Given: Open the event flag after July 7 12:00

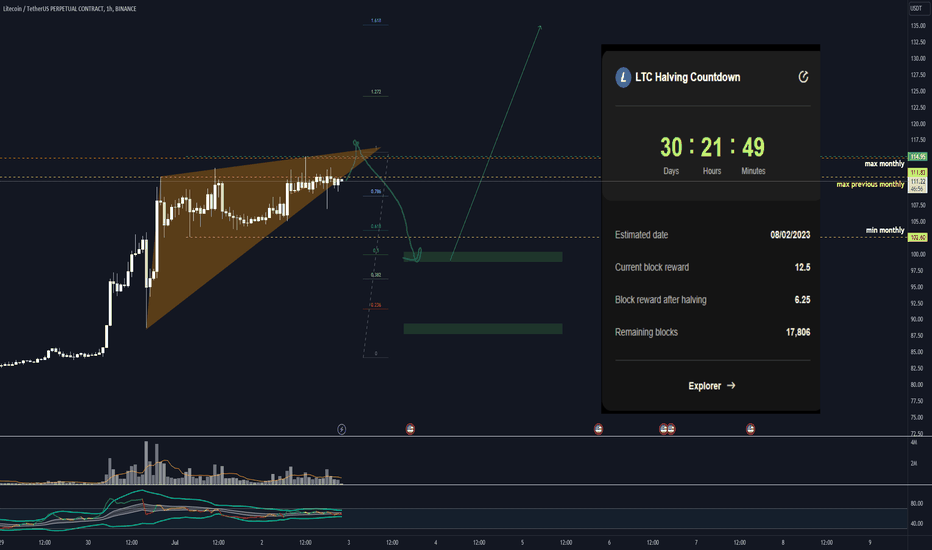Looking at the screenshot, I should pos(751,429).
